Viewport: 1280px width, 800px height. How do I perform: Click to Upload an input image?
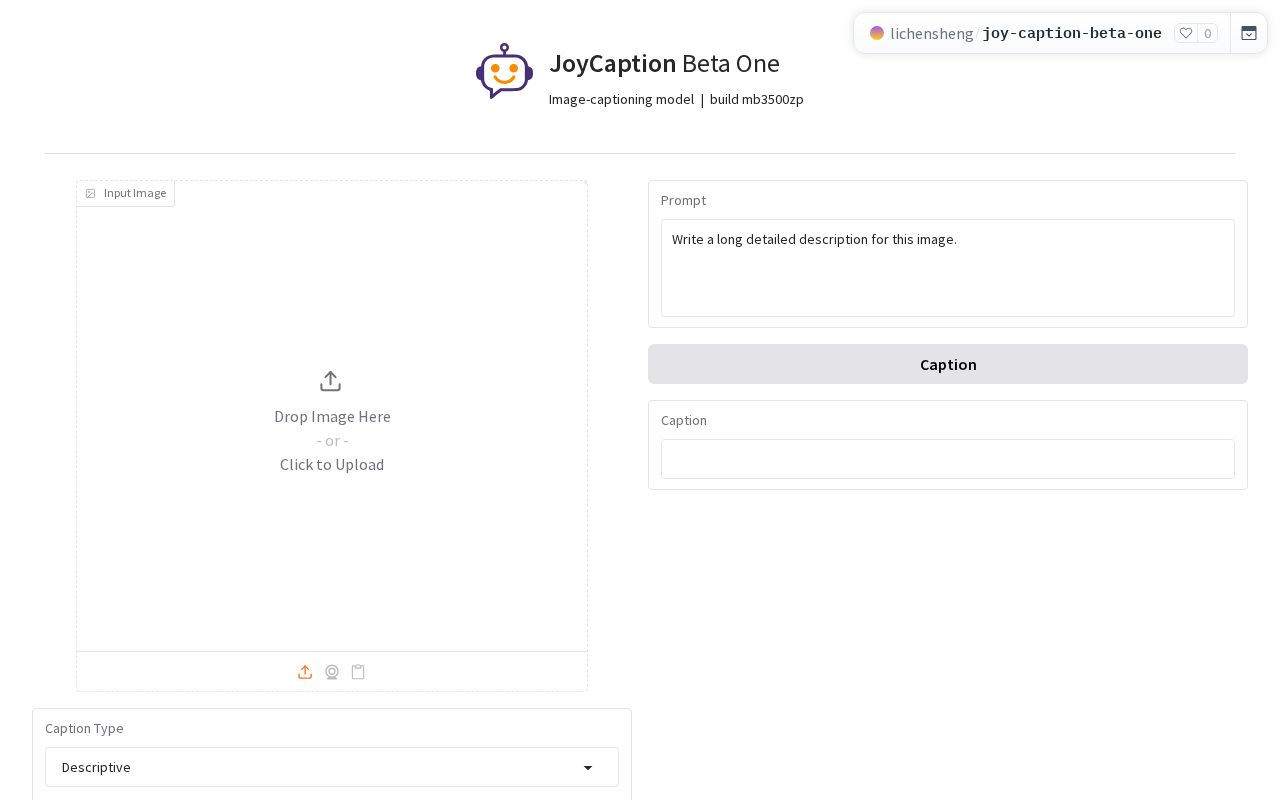point(332,464)
